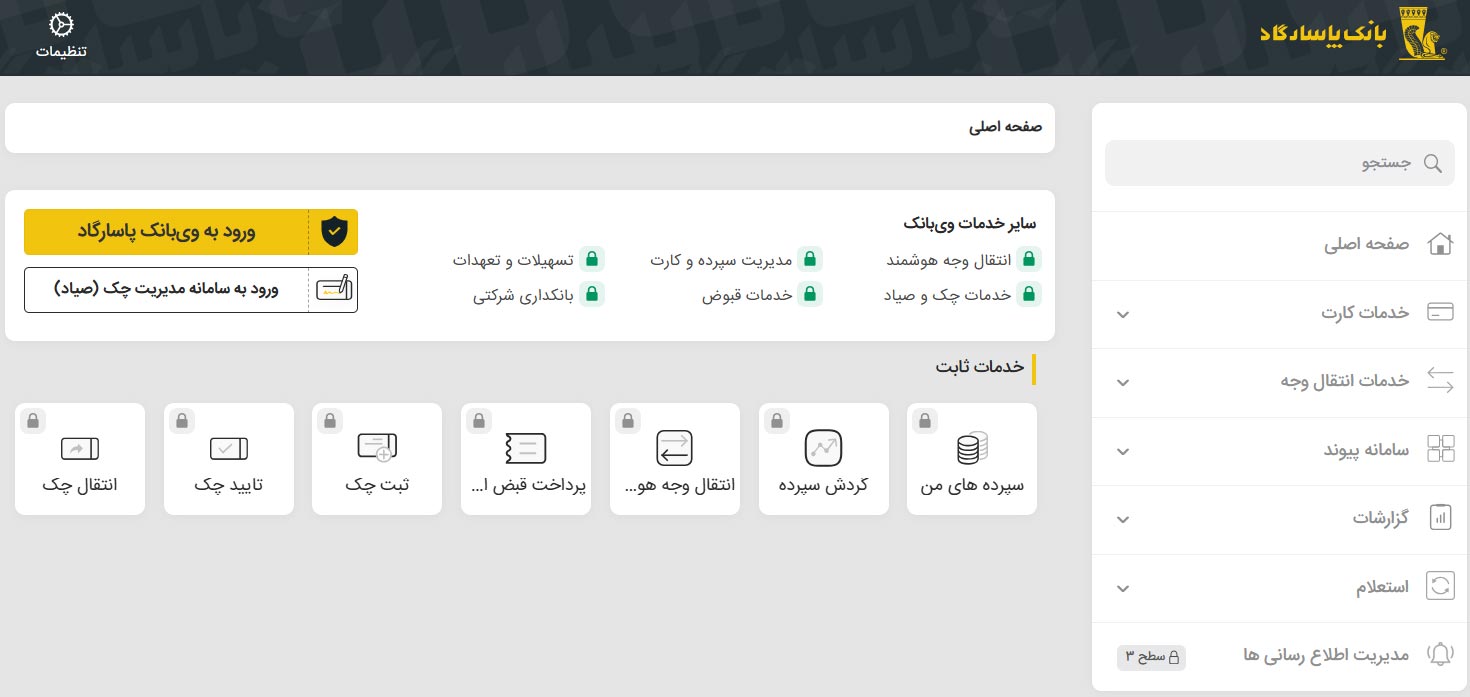Click the ورود به وی‌بانک پاسارگاد button
The height and width of the screenshot is (697, 1470).
pyautogui.click(x=191, y=232)
